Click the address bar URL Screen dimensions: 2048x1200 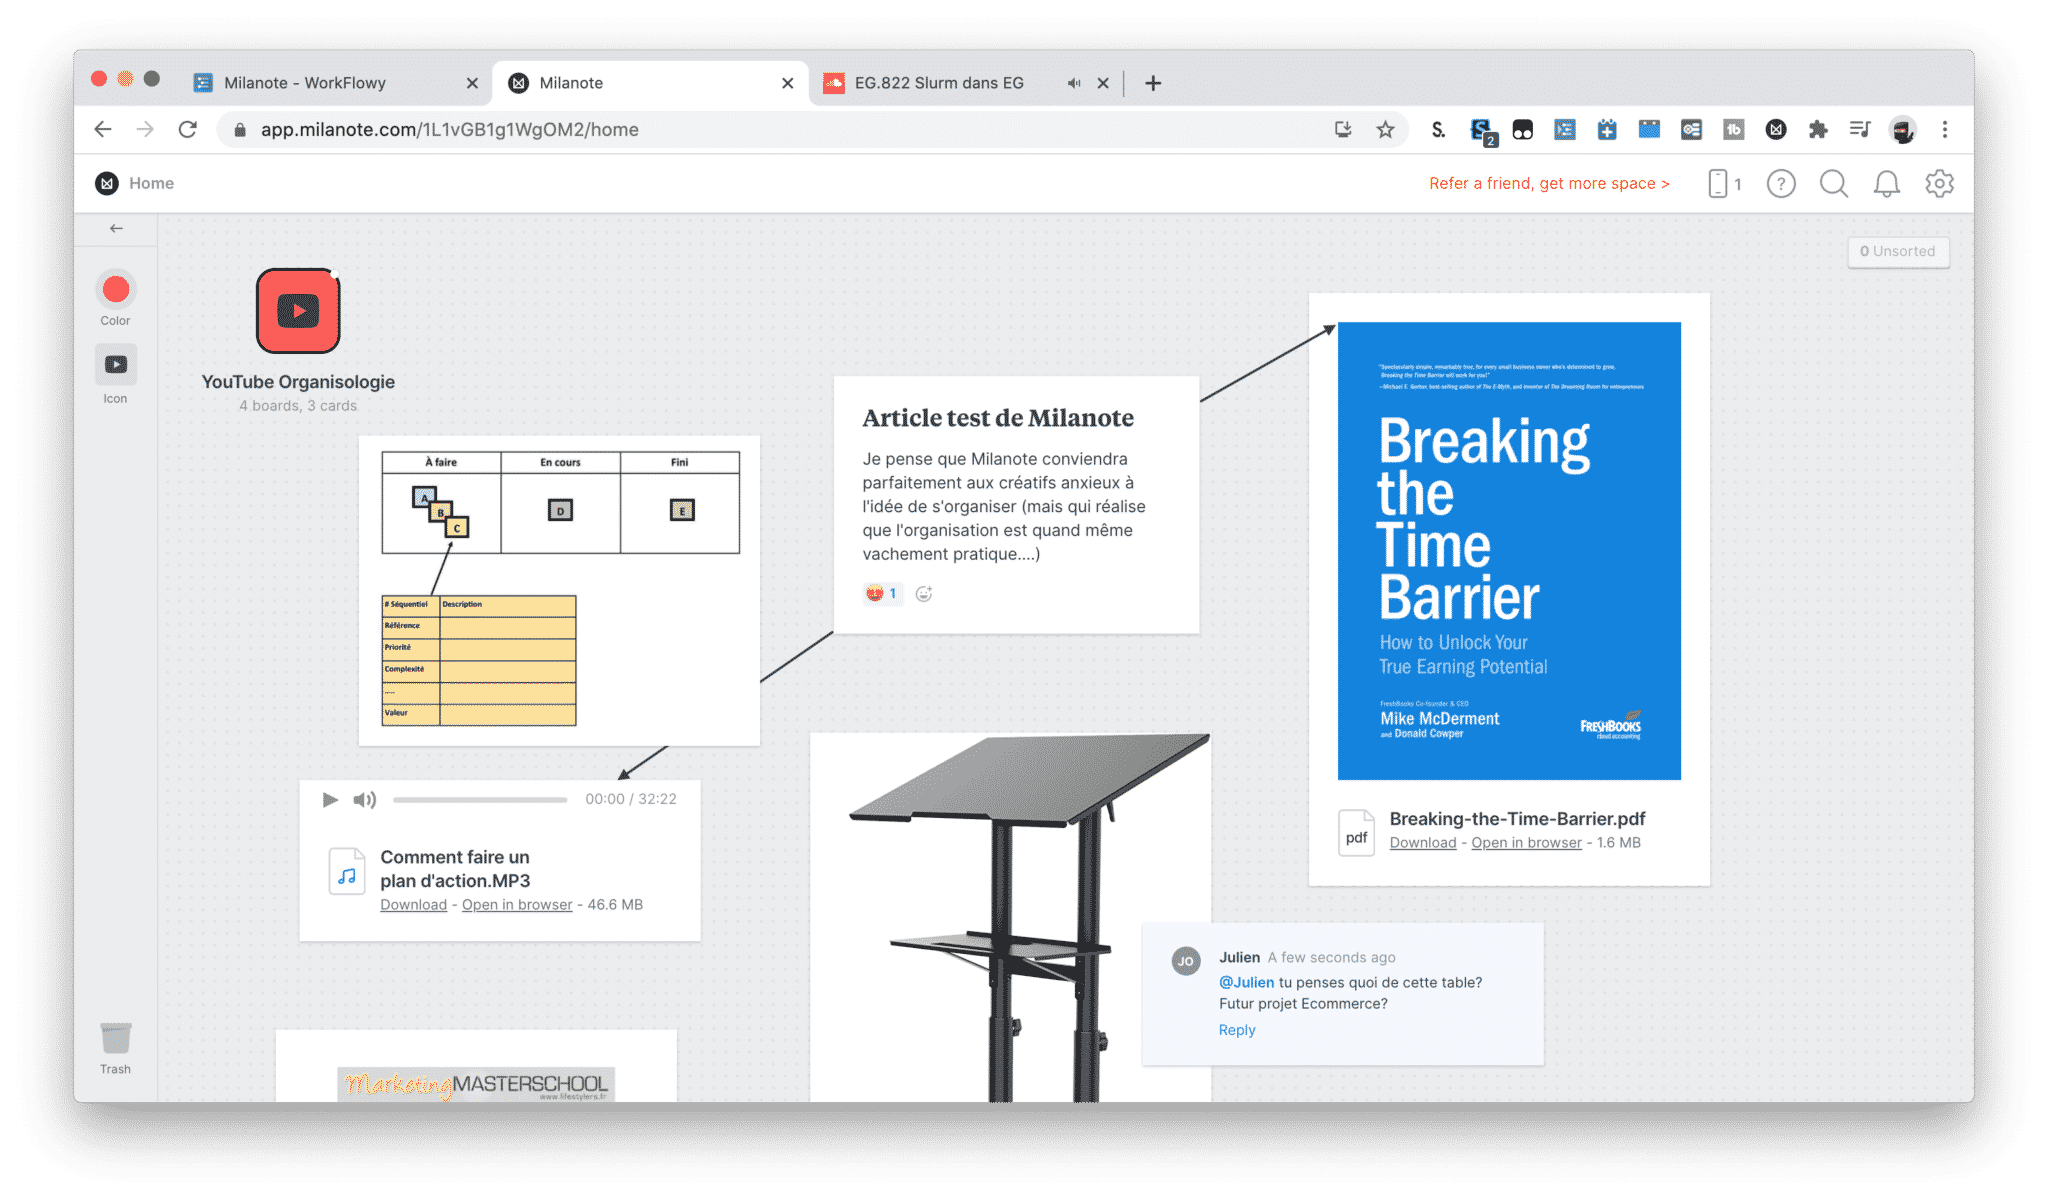(x=449, y=129)
